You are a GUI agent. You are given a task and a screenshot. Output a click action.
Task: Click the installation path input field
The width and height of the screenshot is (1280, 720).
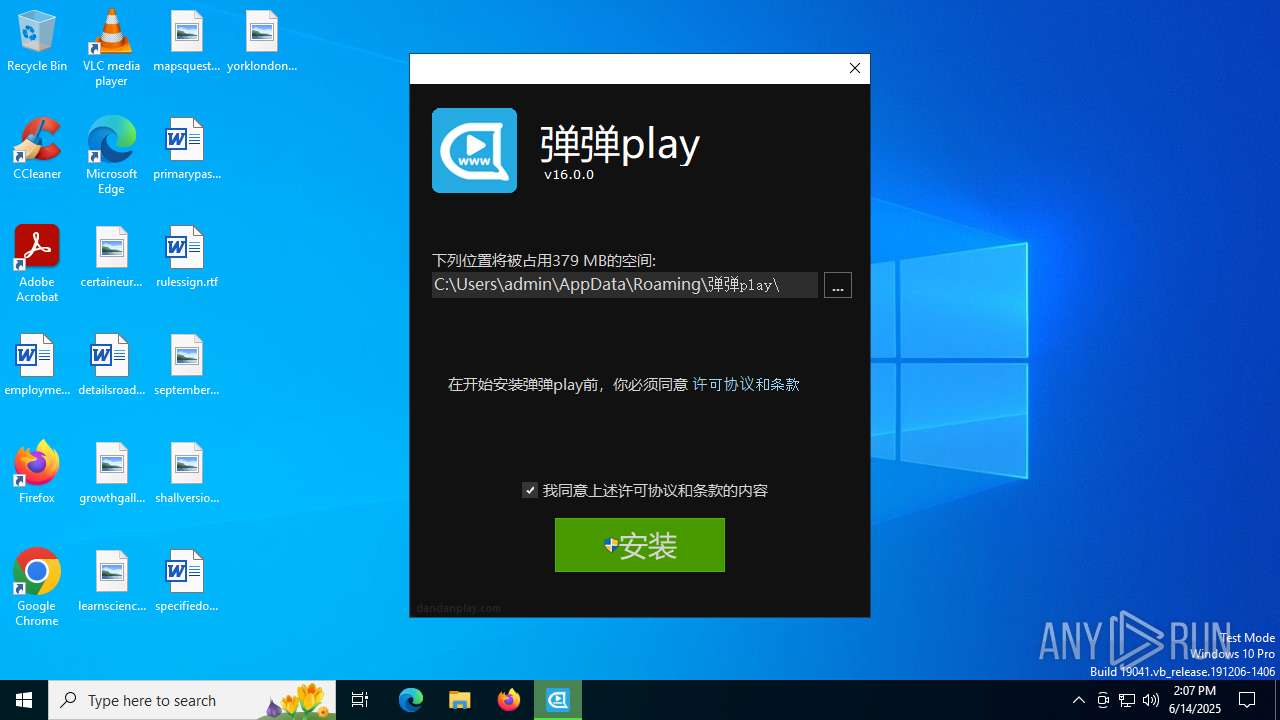pos(625,285)
